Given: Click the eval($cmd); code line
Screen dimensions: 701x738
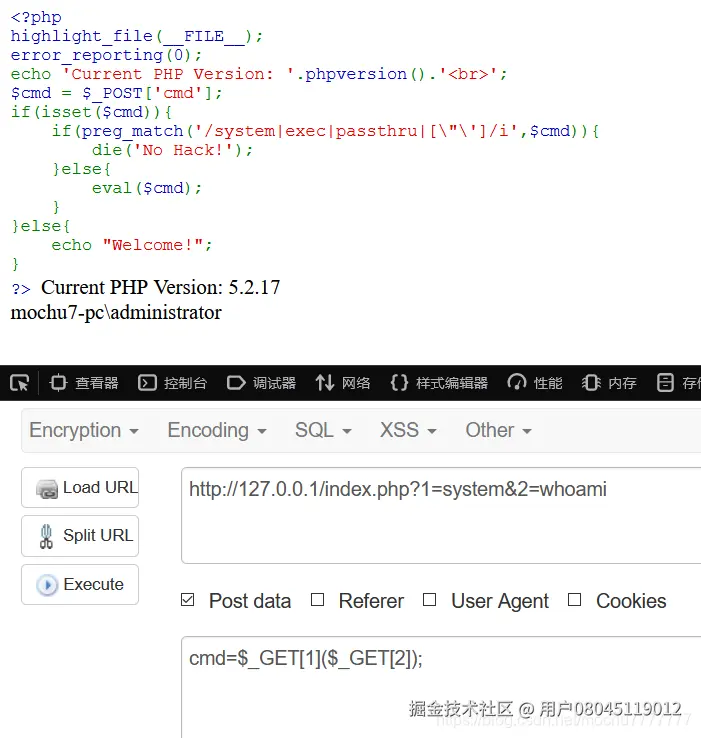Looking at the screenshot, I should click(x=147, y=188).
